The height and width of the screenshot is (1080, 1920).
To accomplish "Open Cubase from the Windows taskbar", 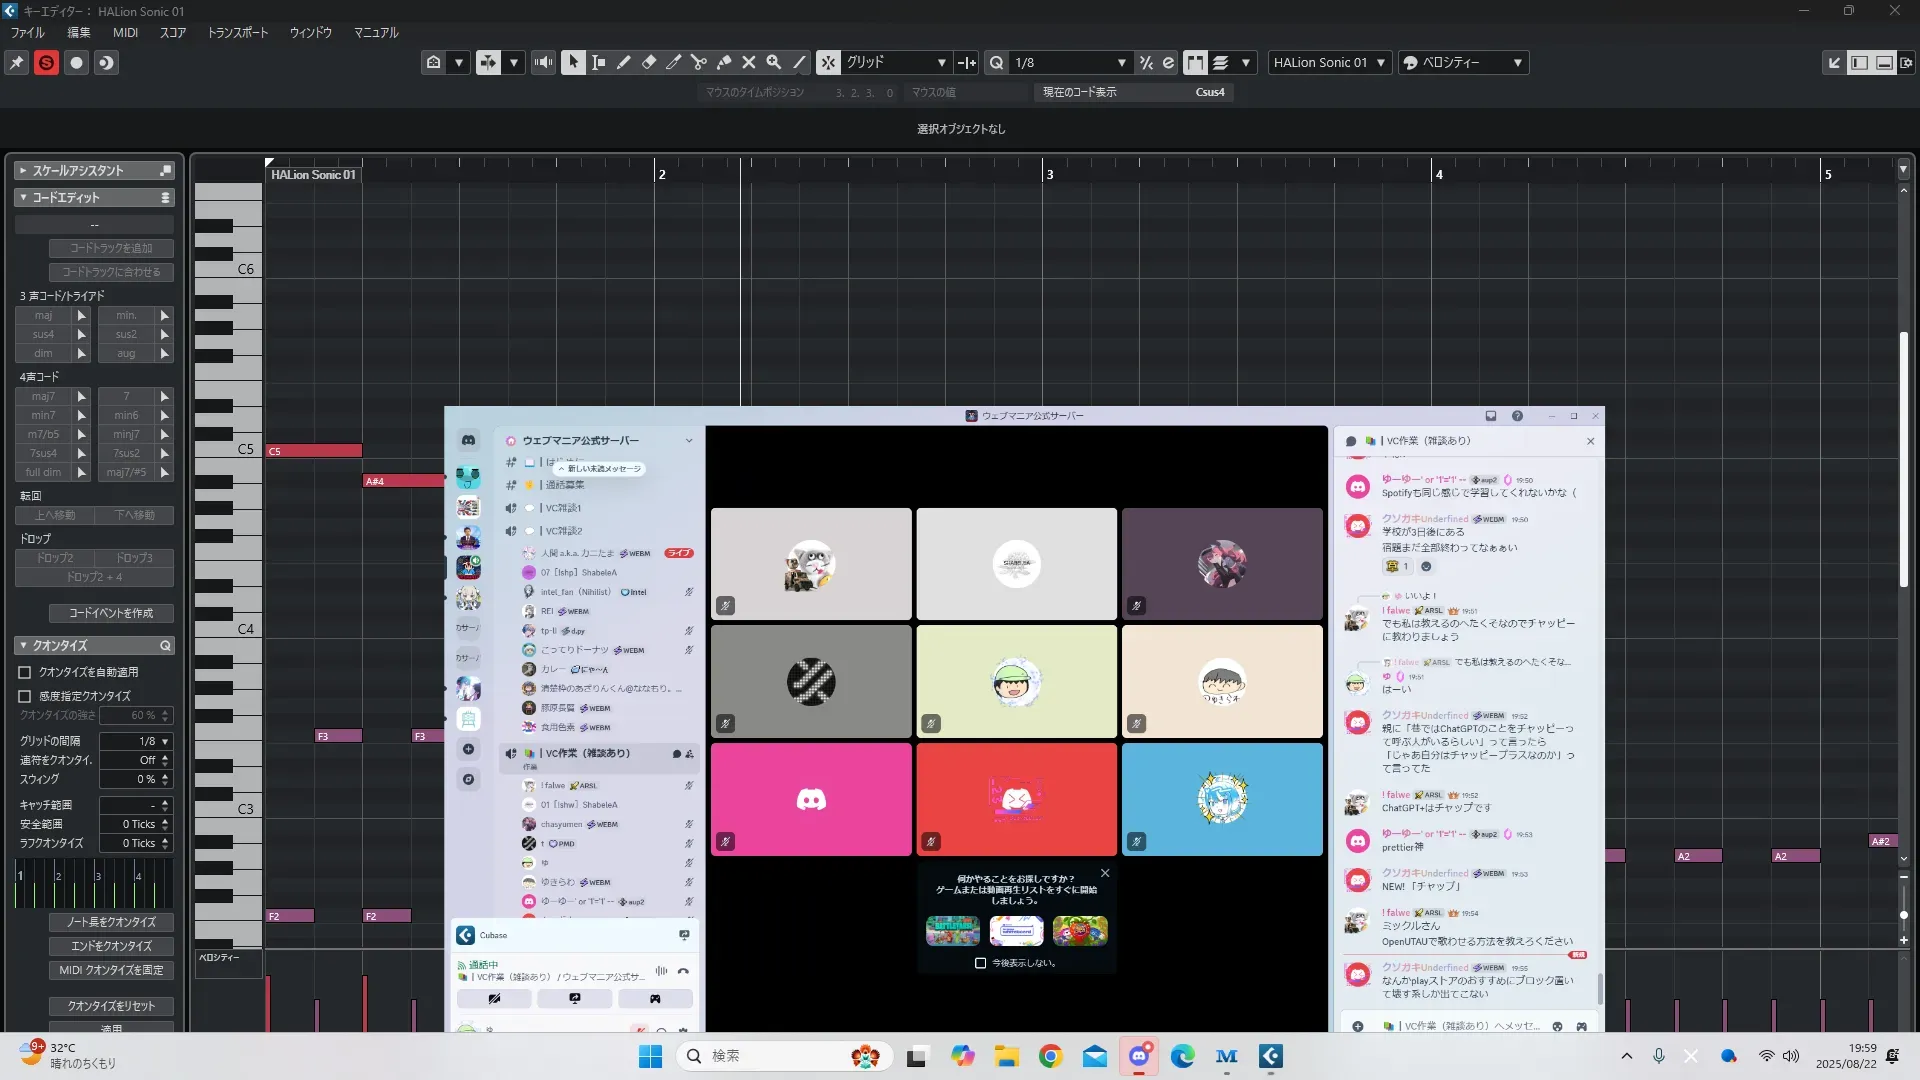I will pos(1270,1056).
